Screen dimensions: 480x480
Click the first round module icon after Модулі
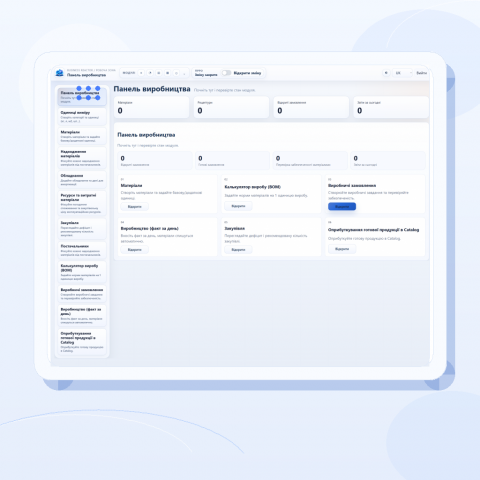click(141, 73)
